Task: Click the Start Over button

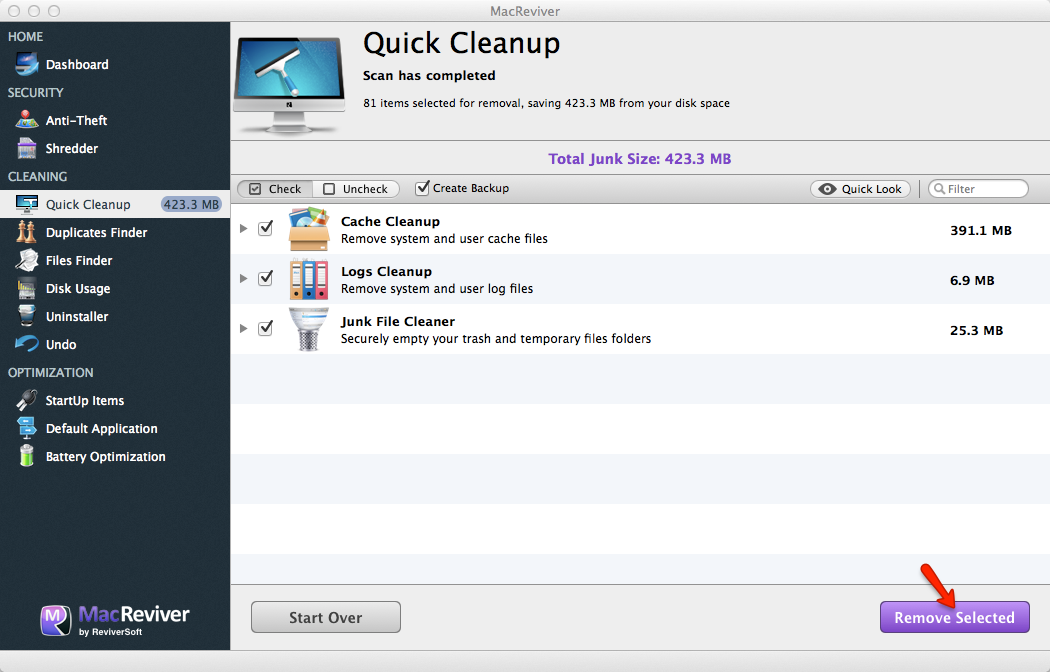Action: [x=325, y=617]
